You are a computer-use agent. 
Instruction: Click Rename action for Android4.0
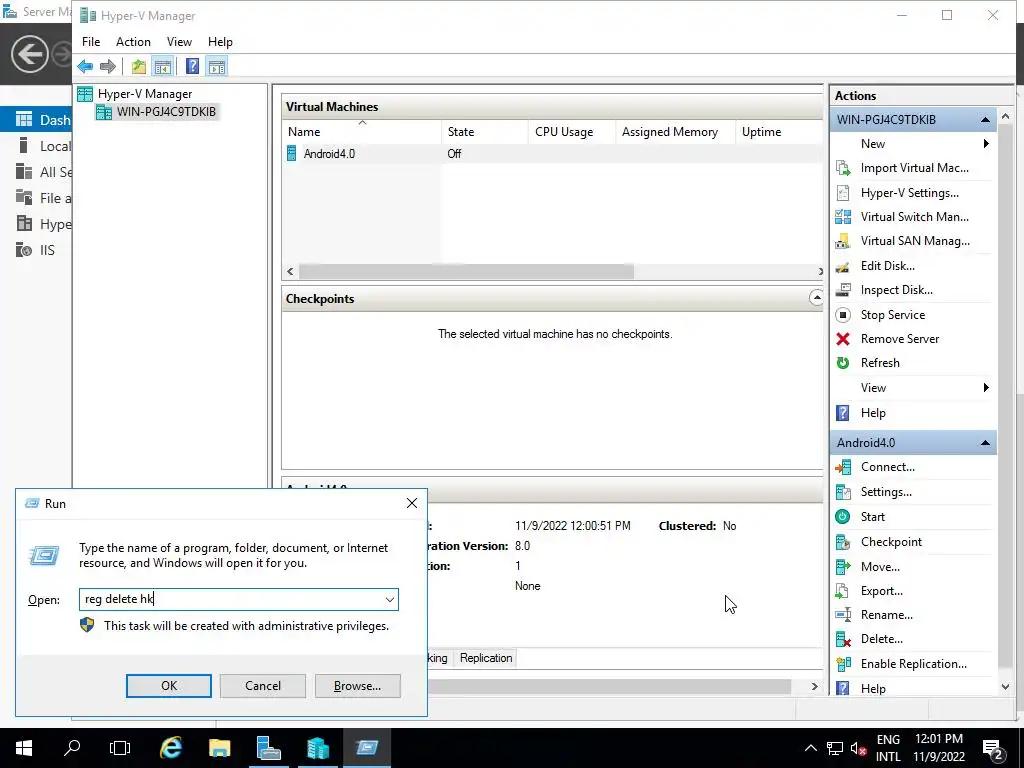click(886, 615)
